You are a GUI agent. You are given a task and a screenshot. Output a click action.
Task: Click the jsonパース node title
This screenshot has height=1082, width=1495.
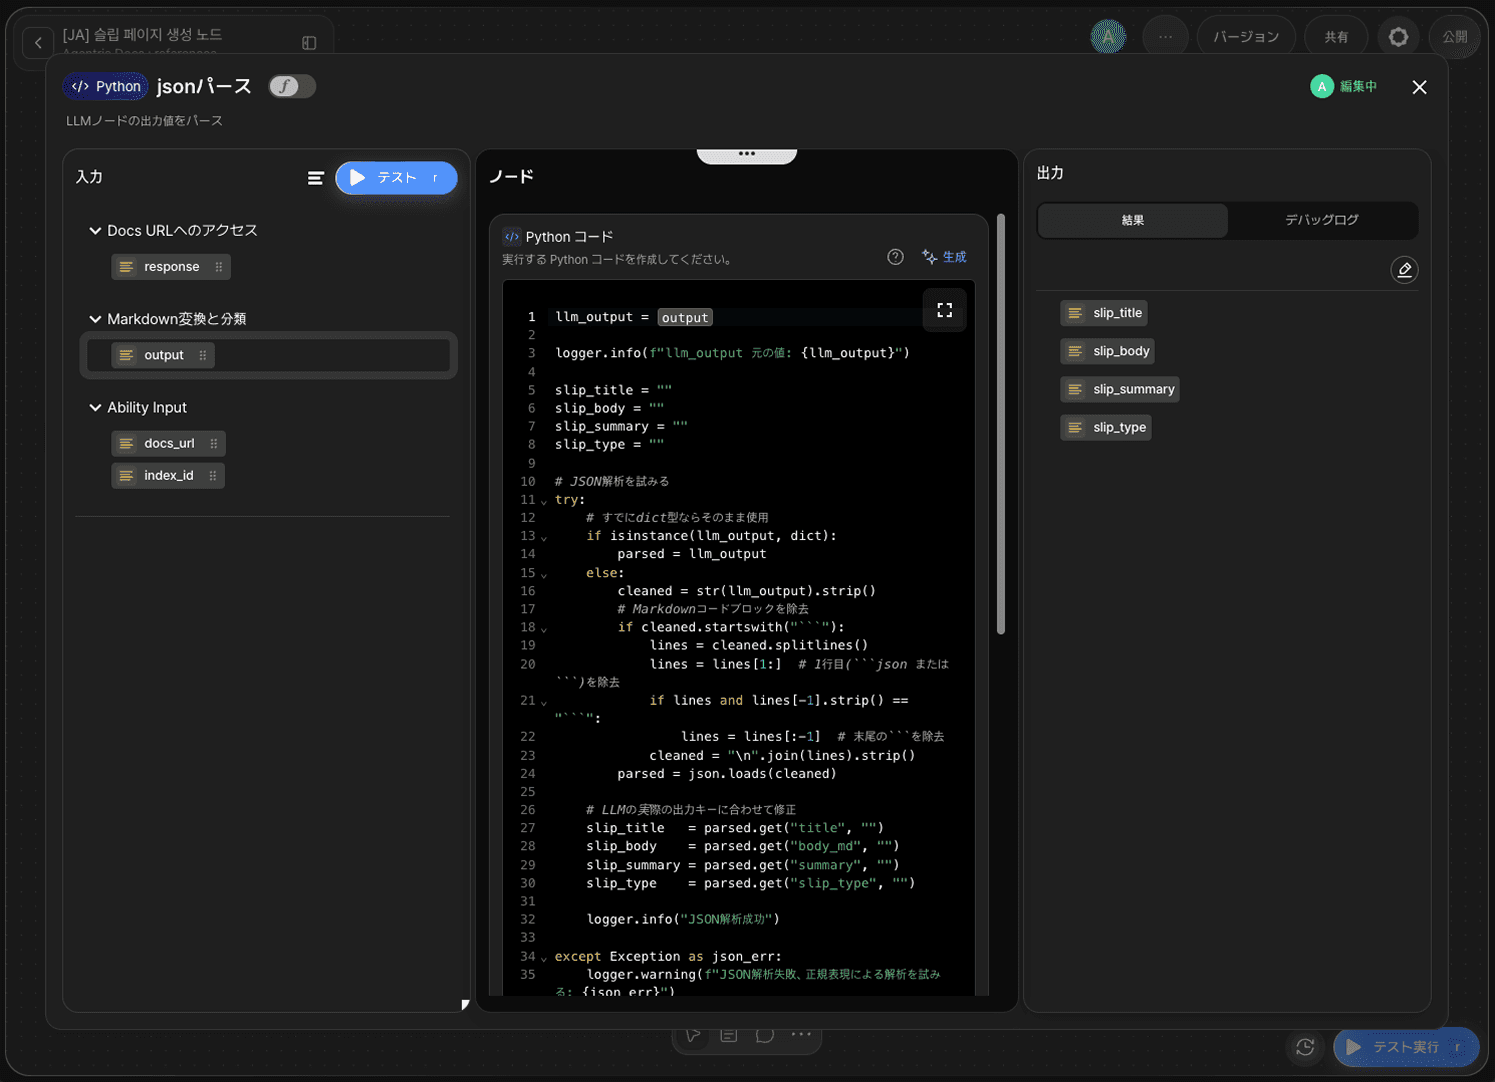click(x=204, y=87)
